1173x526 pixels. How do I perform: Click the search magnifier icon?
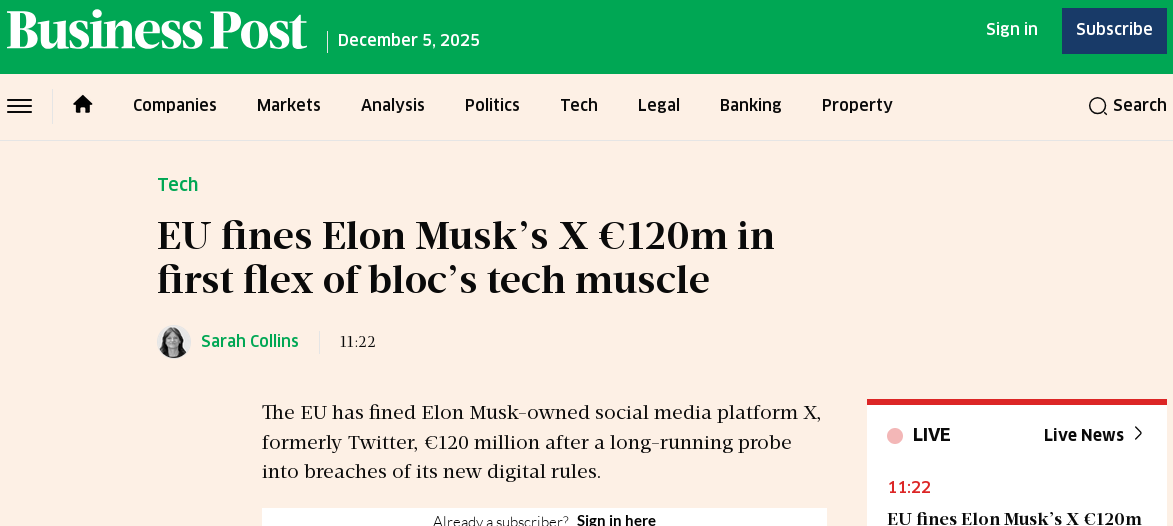[x=1097, y=106]
